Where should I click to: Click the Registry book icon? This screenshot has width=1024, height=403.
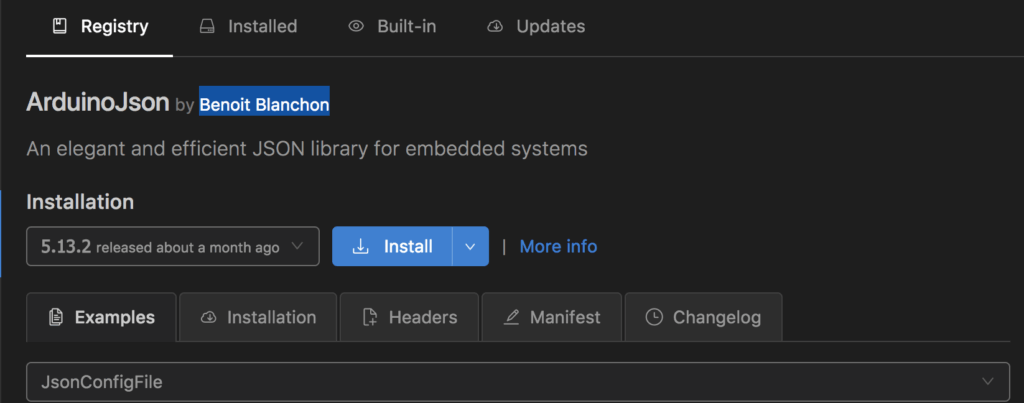tap(60, 27)
